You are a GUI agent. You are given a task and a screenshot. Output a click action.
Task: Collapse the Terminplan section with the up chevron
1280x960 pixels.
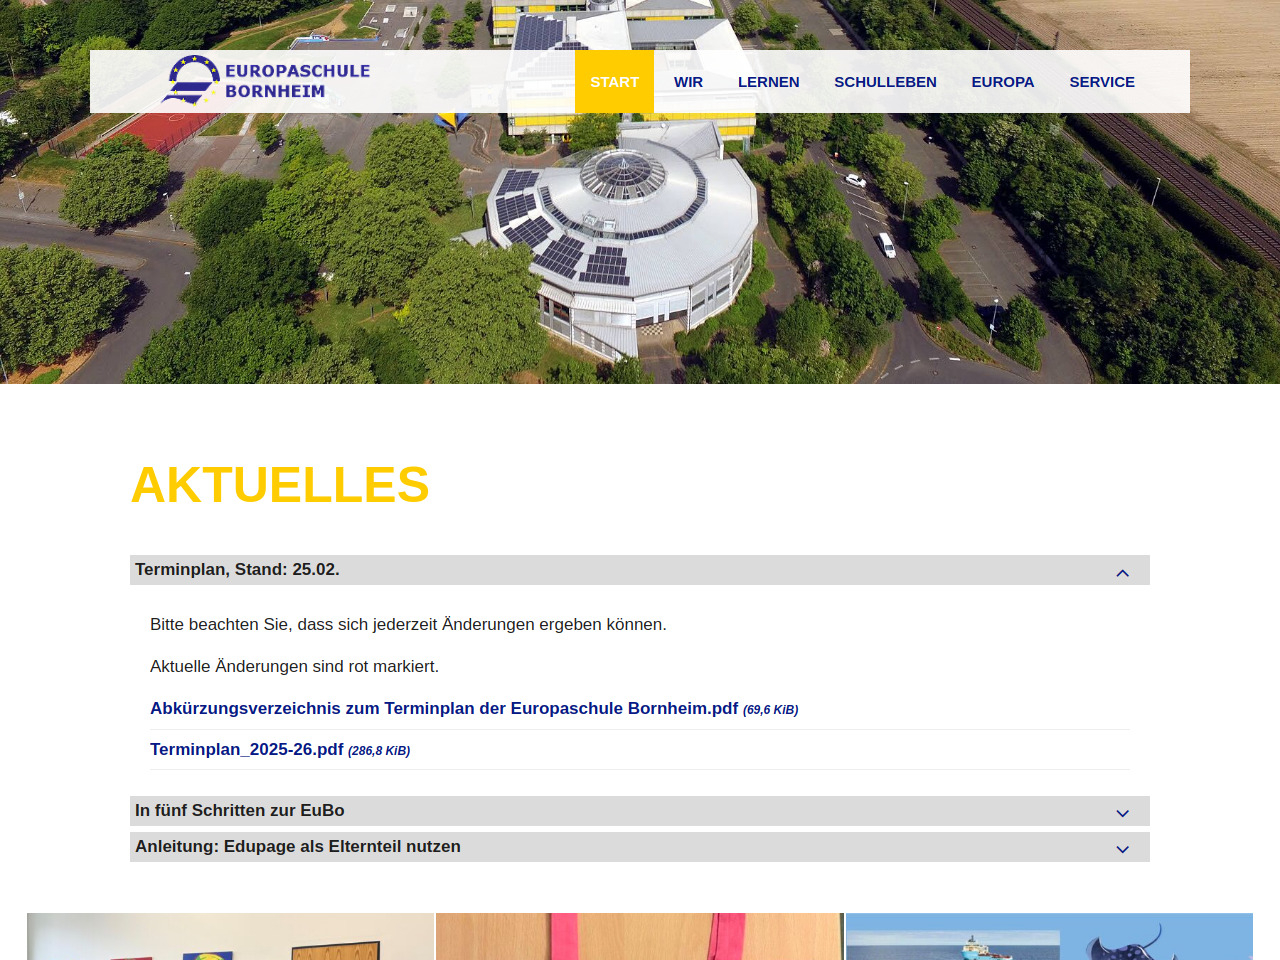pos(1122,572)
